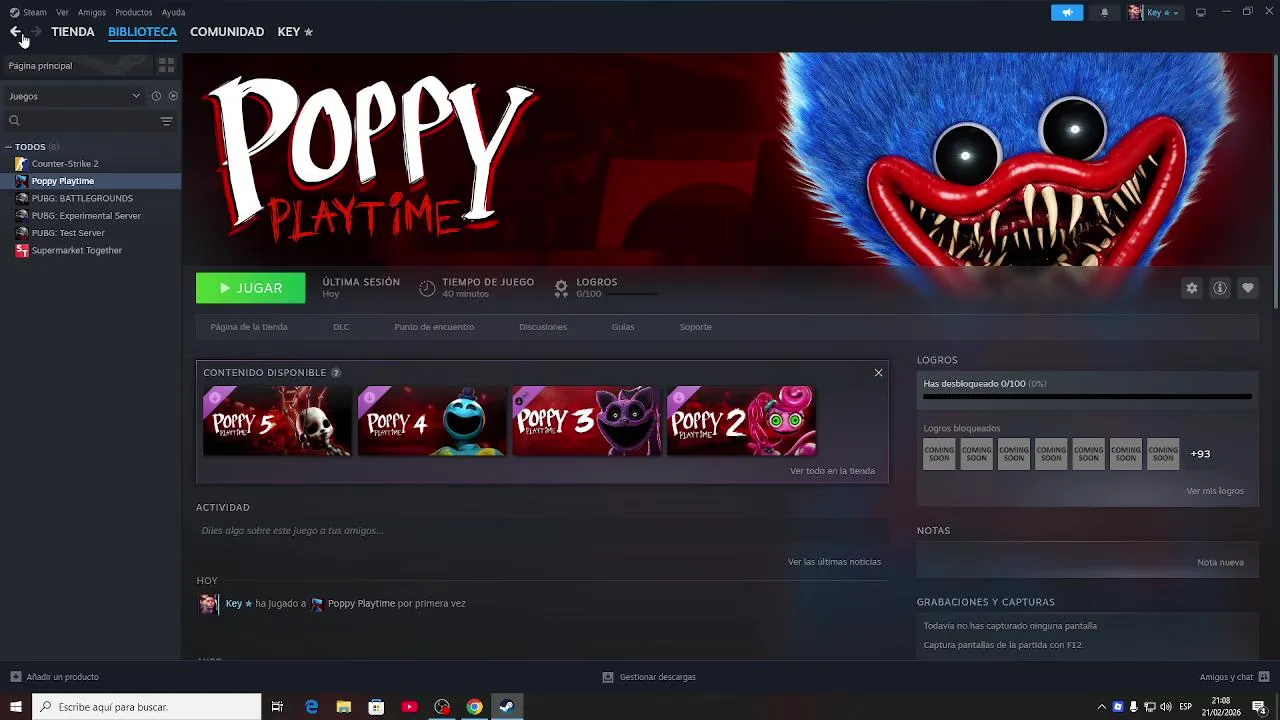Open the Ver menu

pos(62,12)
